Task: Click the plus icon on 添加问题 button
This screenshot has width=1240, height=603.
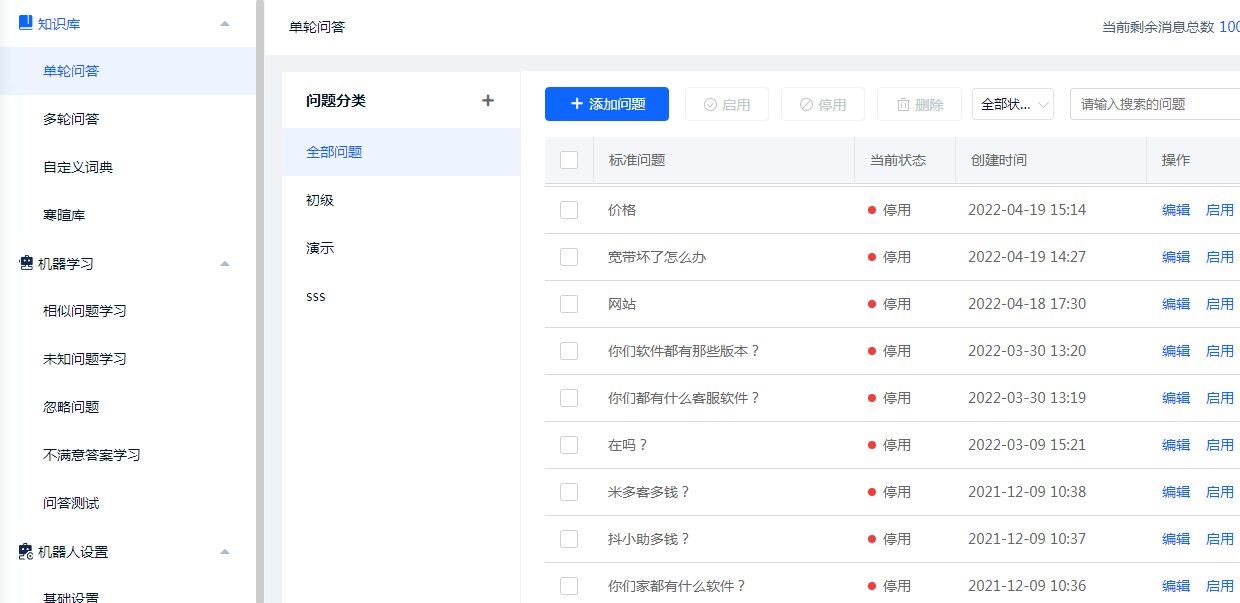Action: coord(576,104)
